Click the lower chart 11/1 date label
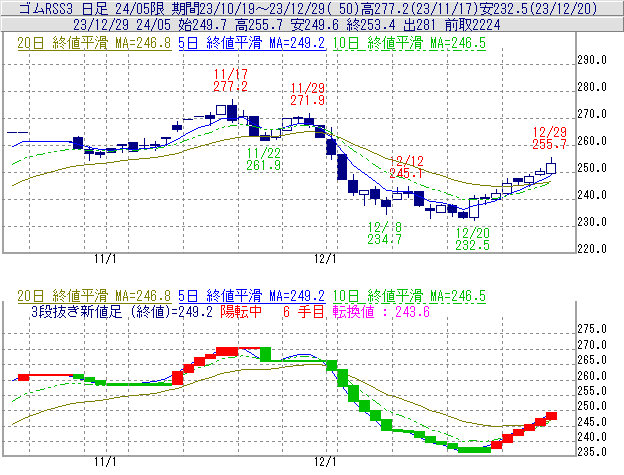This screenshot has height=475, width=624. [x=105, y=462]
